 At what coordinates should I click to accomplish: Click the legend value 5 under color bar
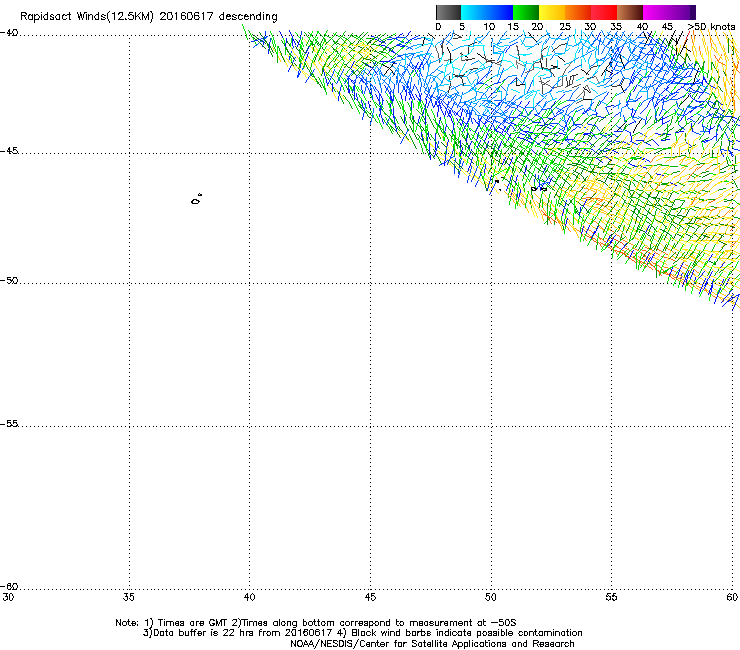click(462, 27)
